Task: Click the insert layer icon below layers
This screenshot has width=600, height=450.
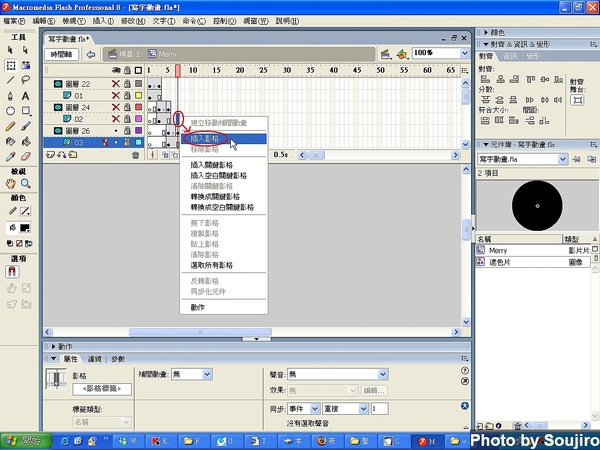Action: (50, 155)
